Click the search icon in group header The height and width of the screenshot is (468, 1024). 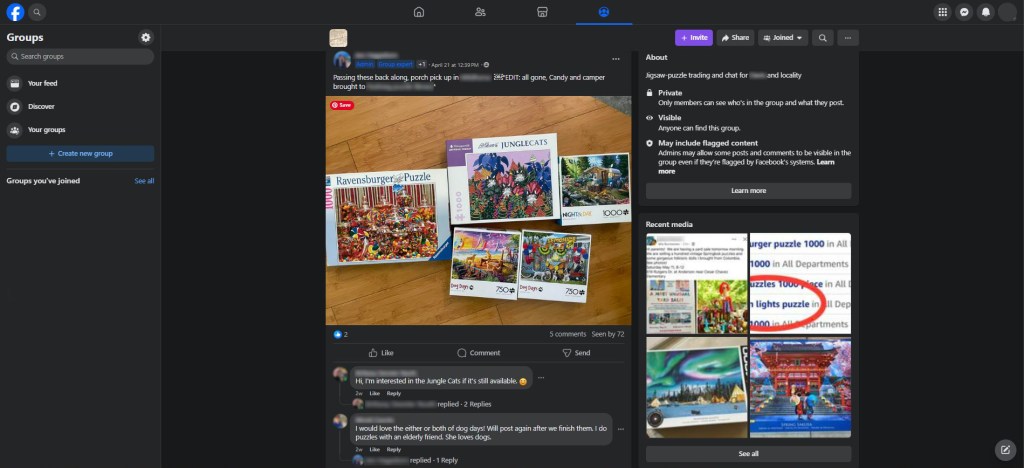[x=822, y=38]
